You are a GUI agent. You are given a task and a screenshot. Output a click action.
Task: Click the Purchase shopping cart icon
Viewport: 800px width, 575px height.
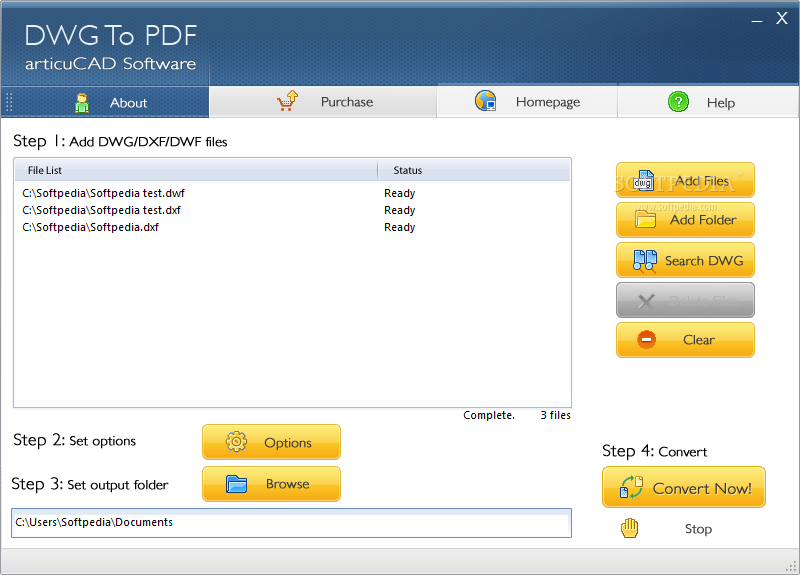point(288,101)
